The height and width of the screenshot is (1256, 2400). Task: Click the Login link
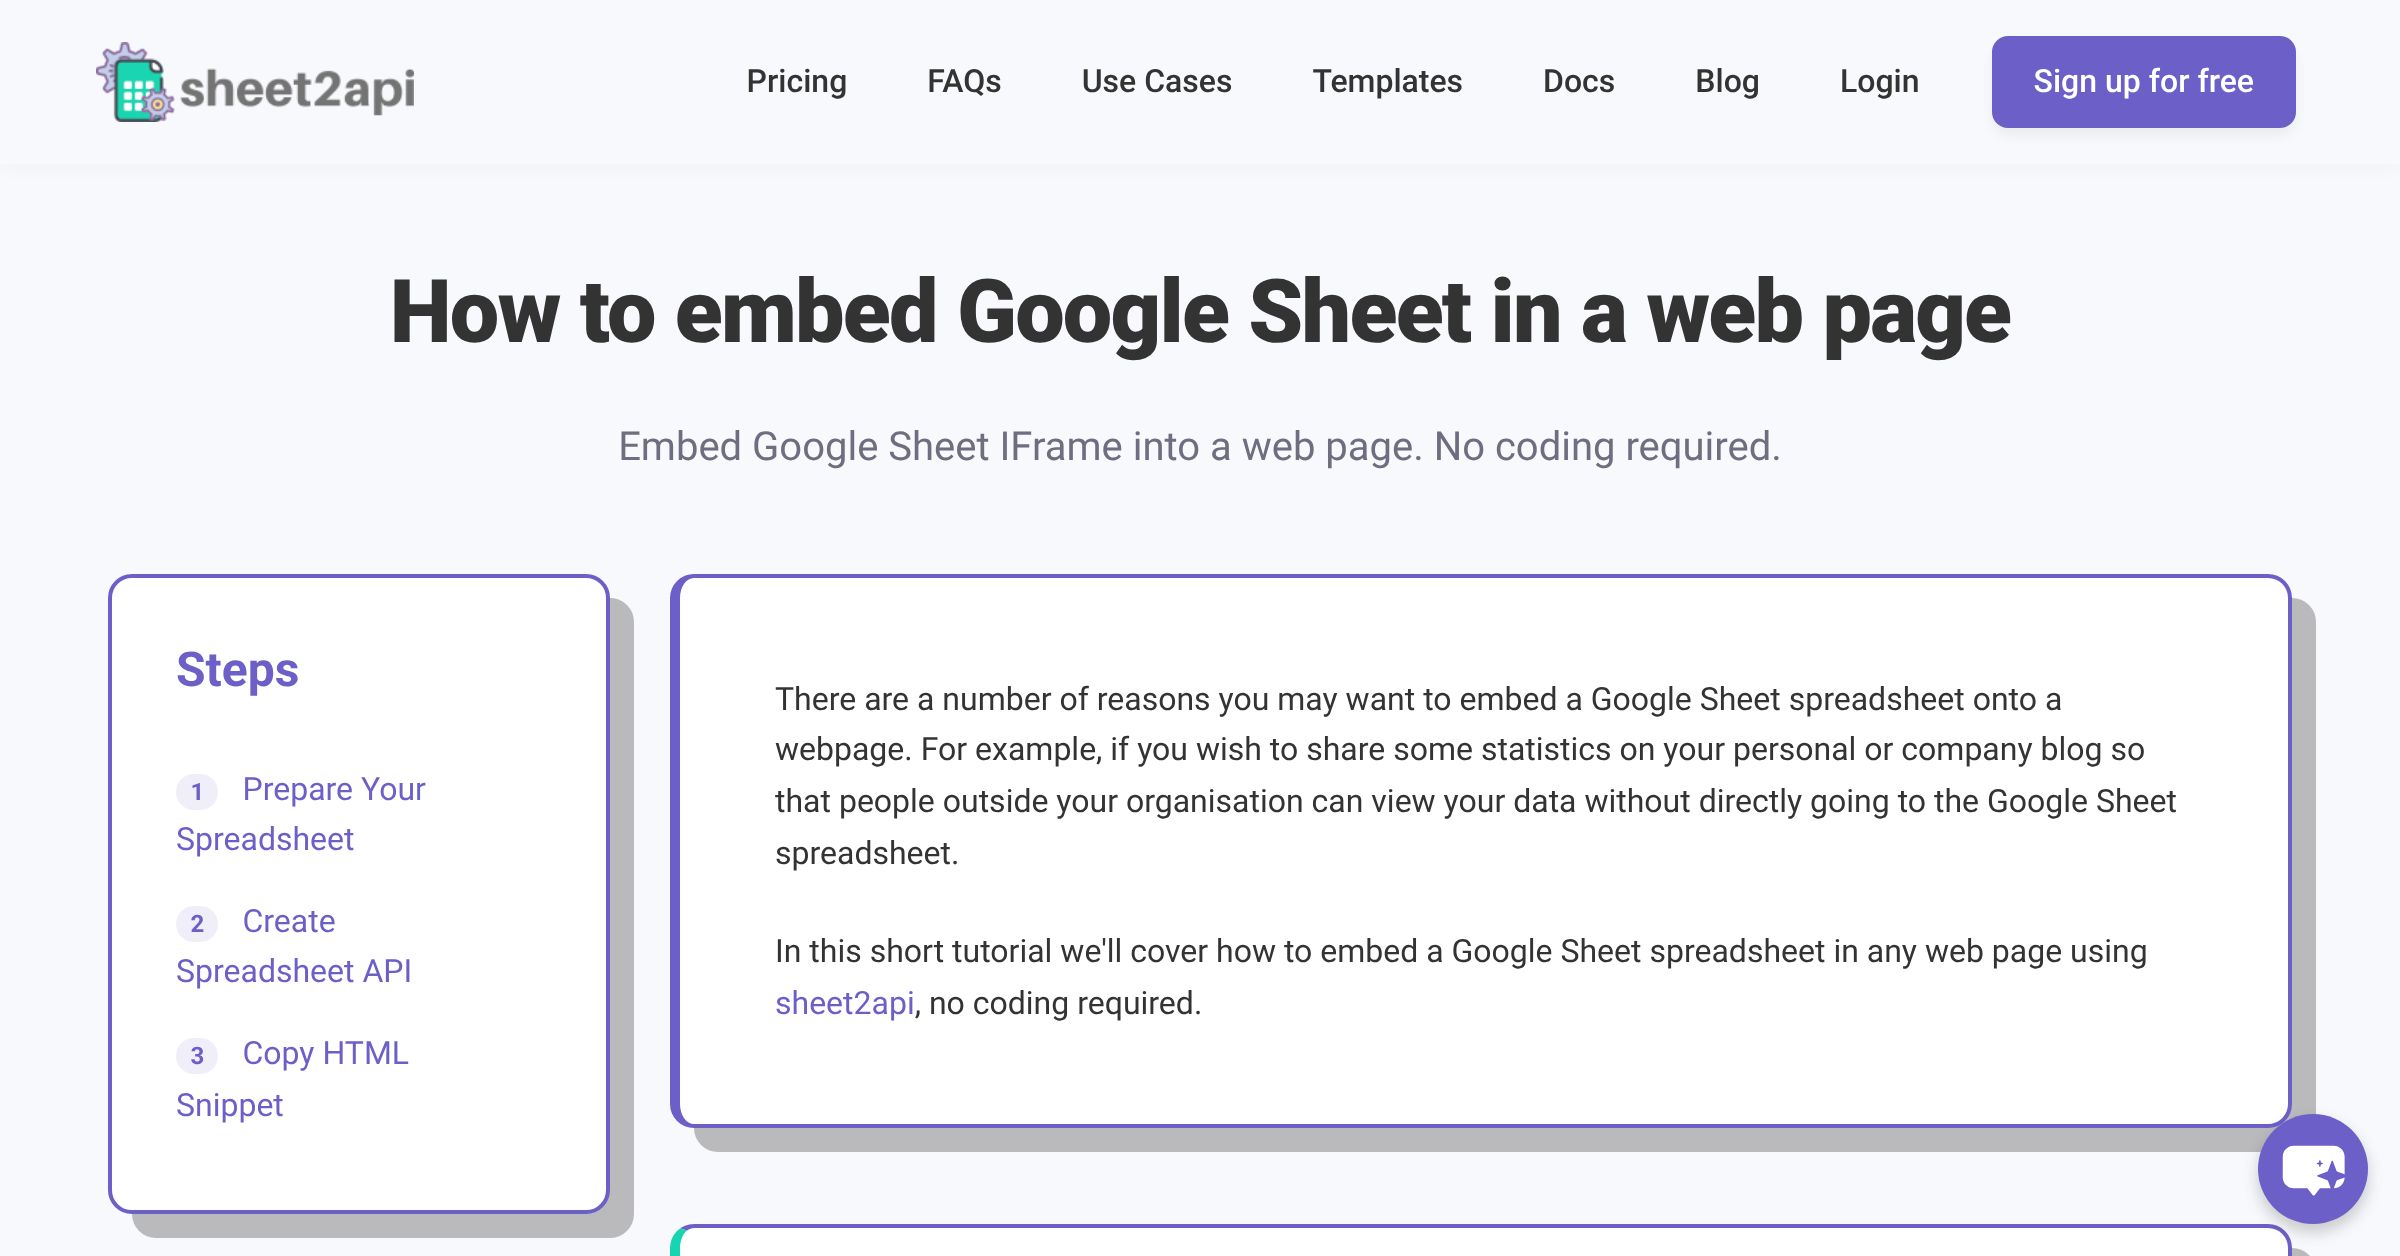1879,81
